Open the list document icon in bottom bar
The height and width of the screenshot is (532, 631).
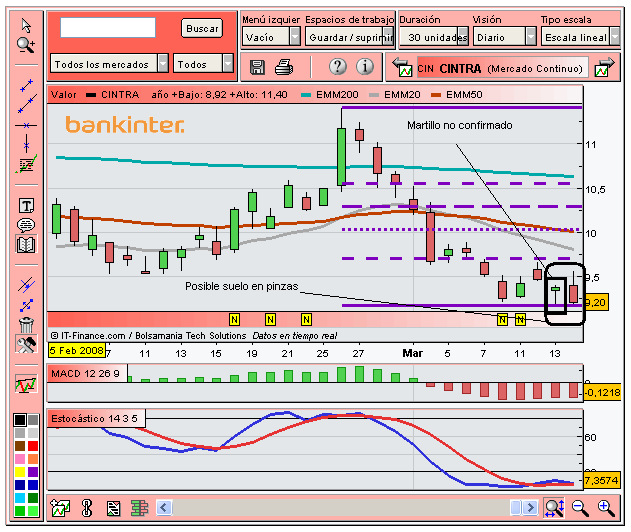pyautogui.click(x=113, y=508)
